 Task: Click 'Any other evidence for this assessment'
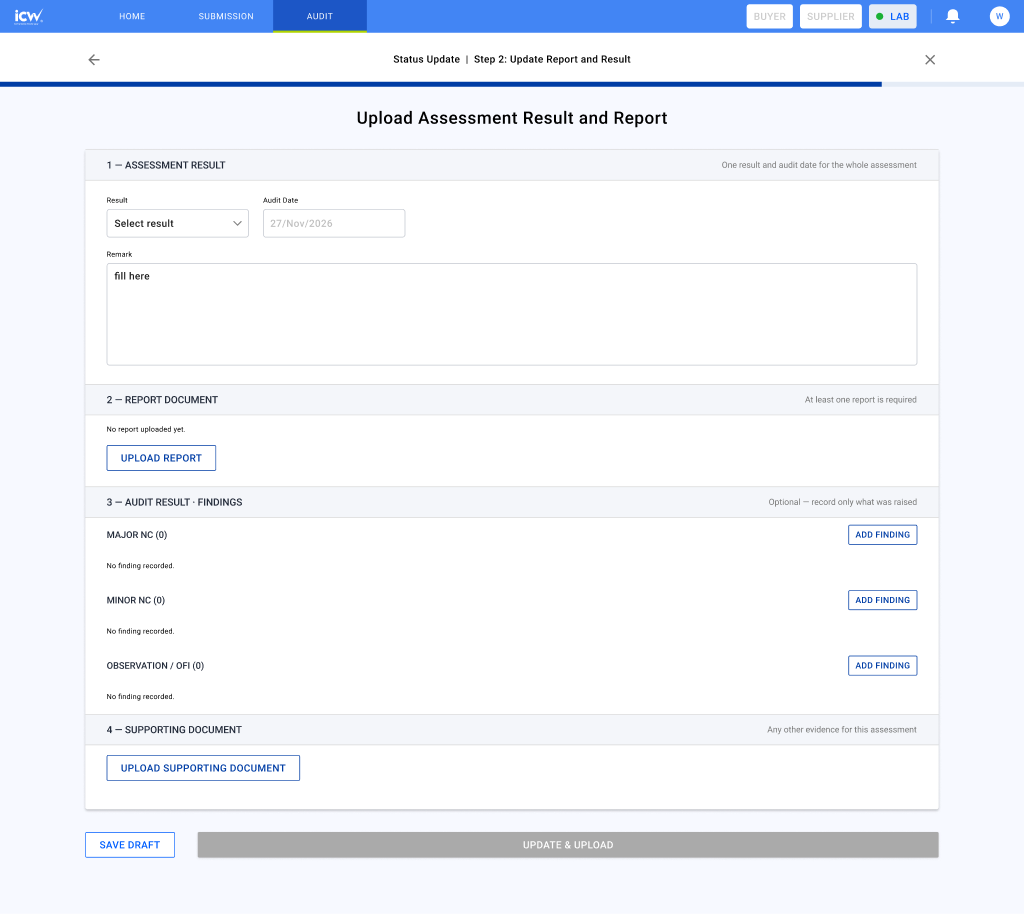[842, 730]
